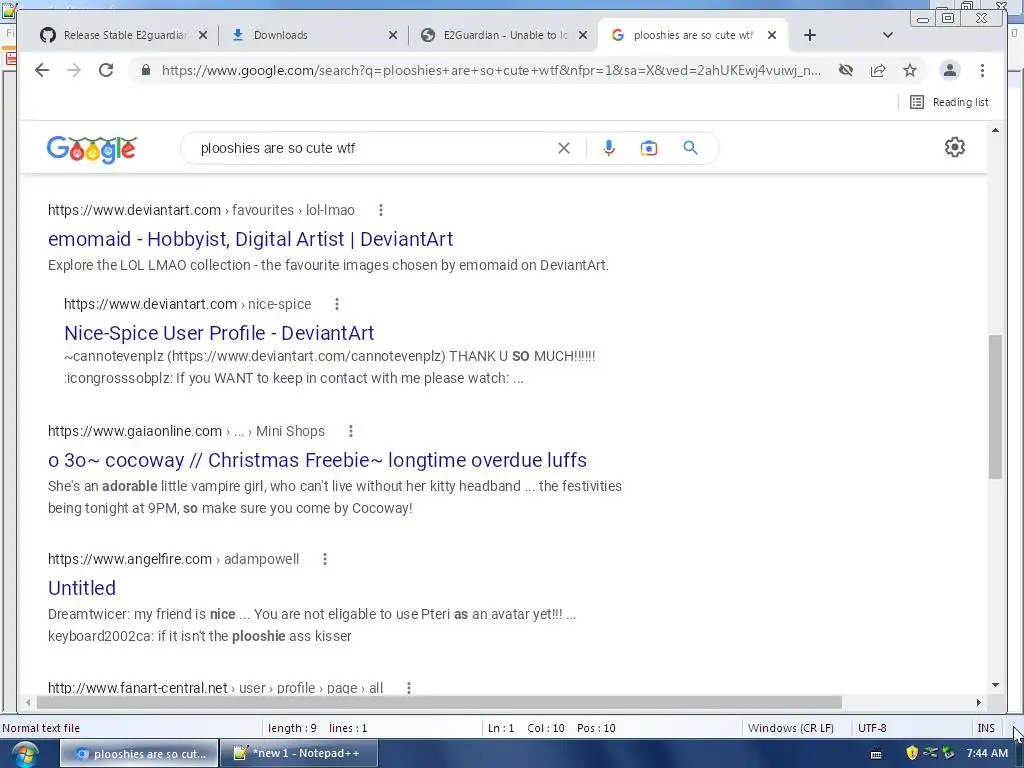The height and width of the screenshot is (768, 1024).
Task: Click the padlock site info icon
Action: 146,71
